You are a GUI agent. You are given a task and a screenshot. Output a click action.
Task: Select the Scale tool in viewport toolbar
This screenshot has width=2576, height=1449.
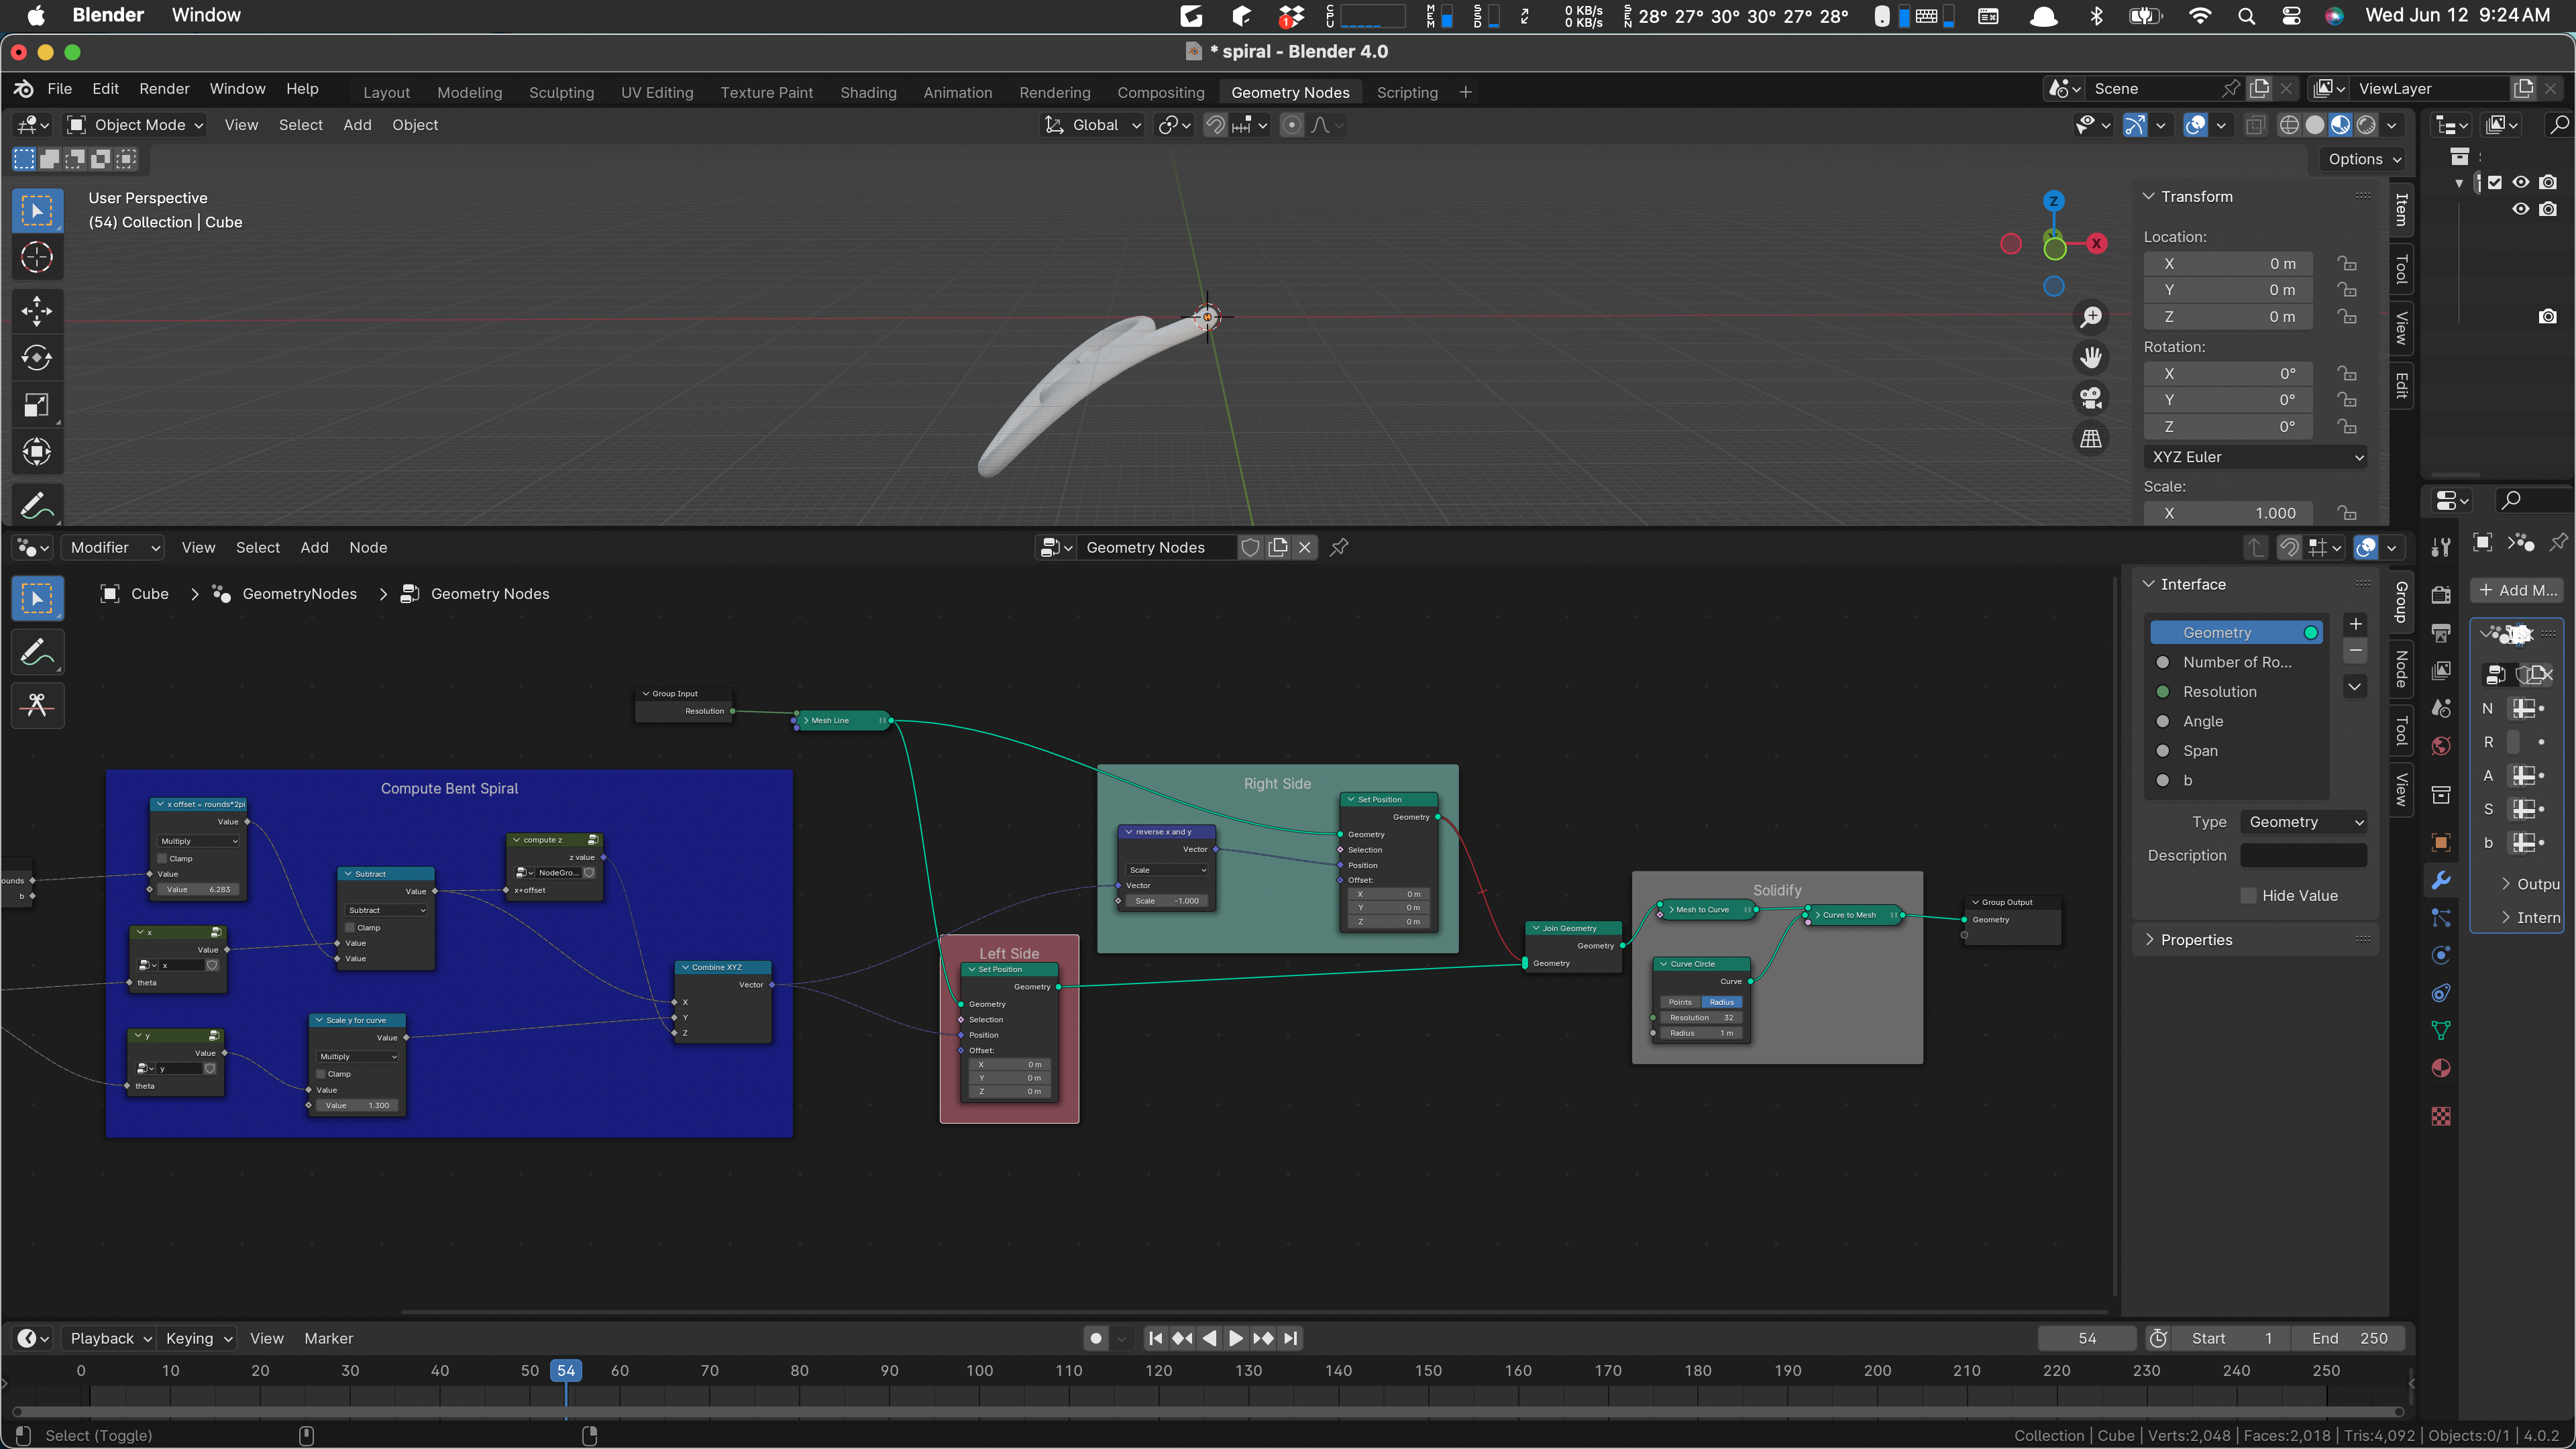coord(37,405)
